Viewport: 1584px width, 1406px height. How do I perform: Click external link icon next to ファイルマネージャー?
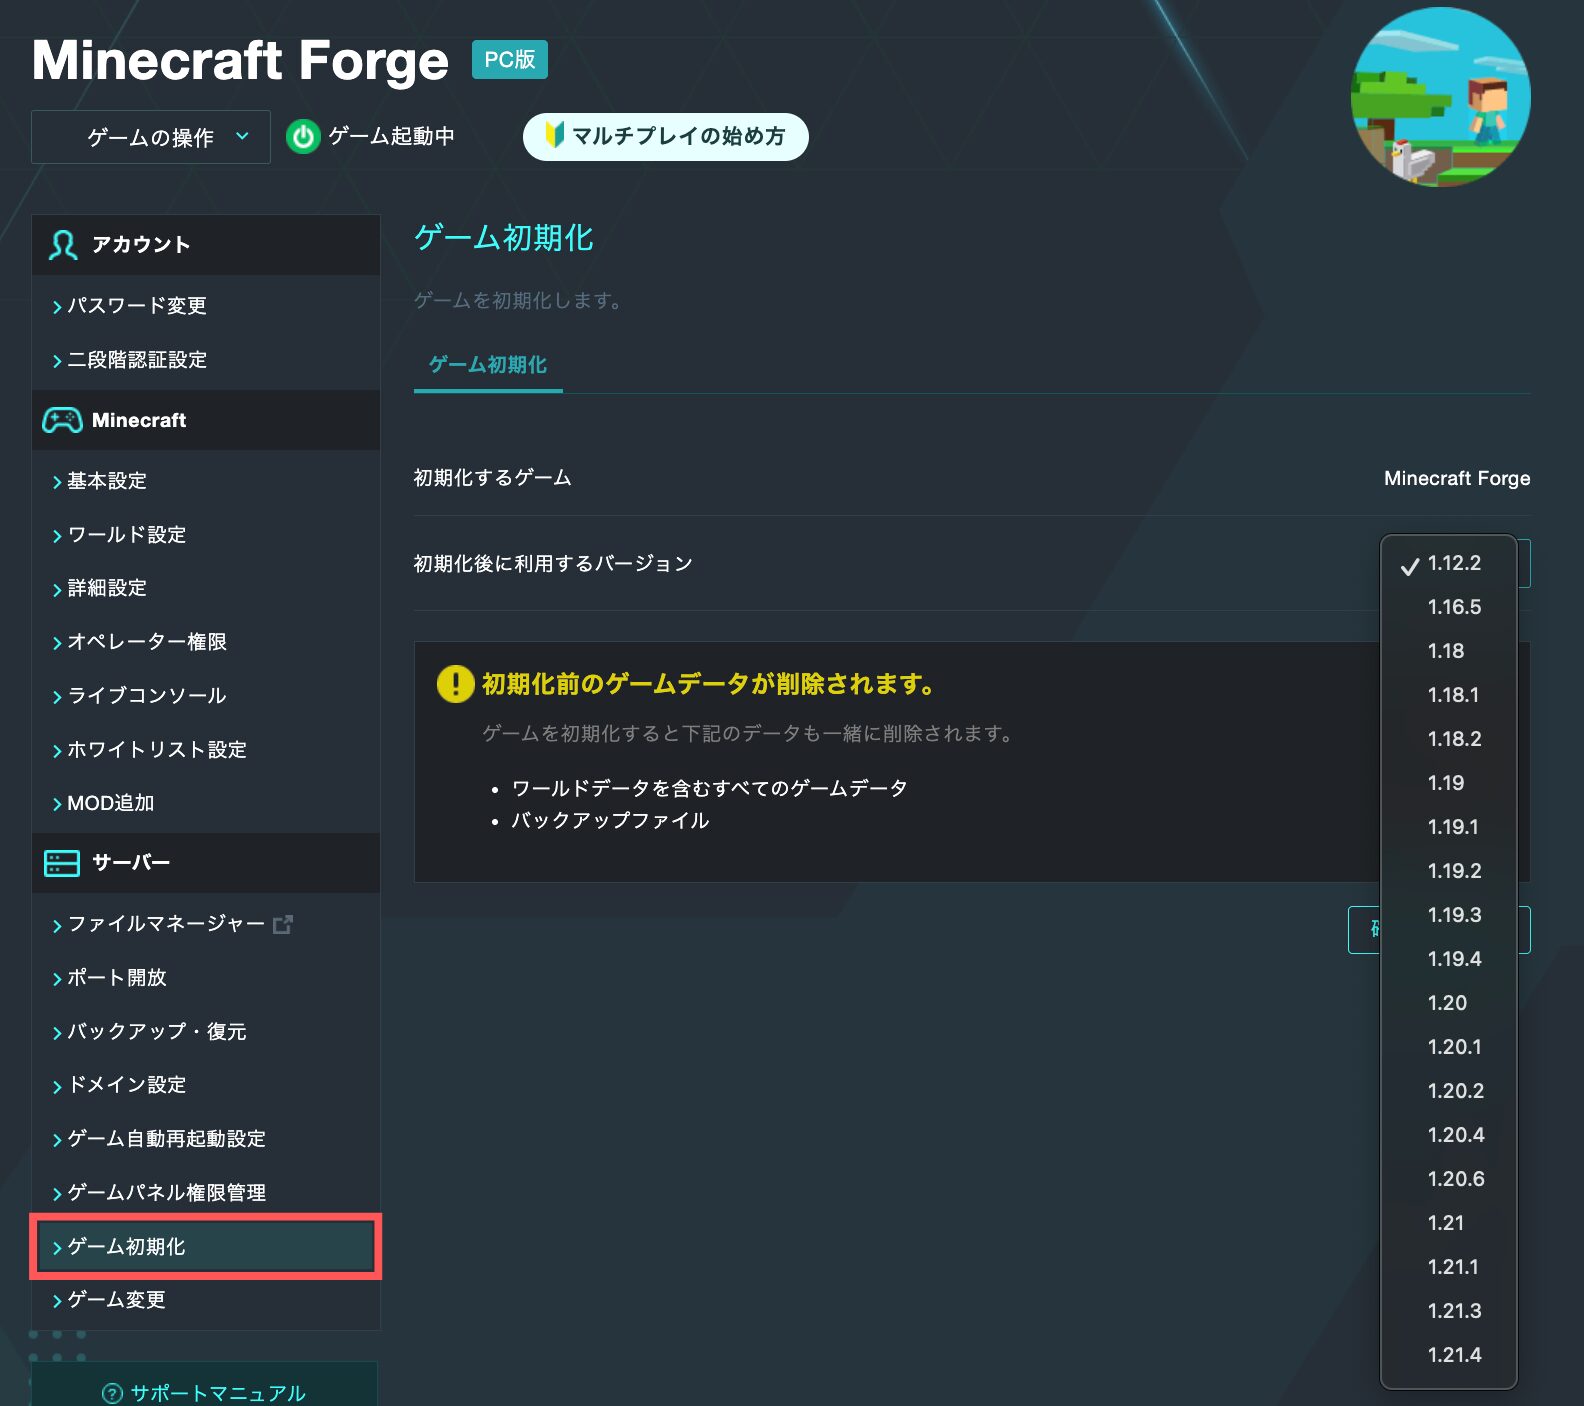tap(283, 925)
